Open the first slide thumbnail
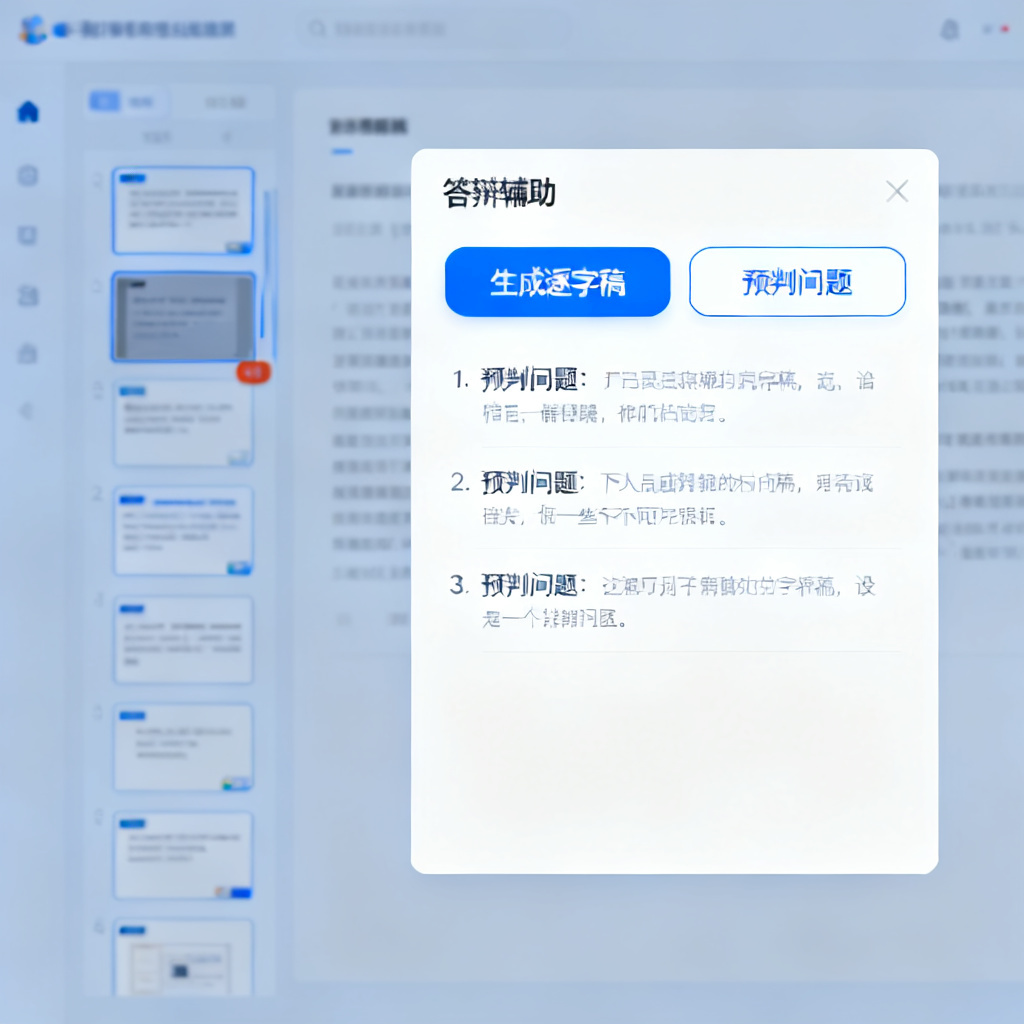 point(183,211)
